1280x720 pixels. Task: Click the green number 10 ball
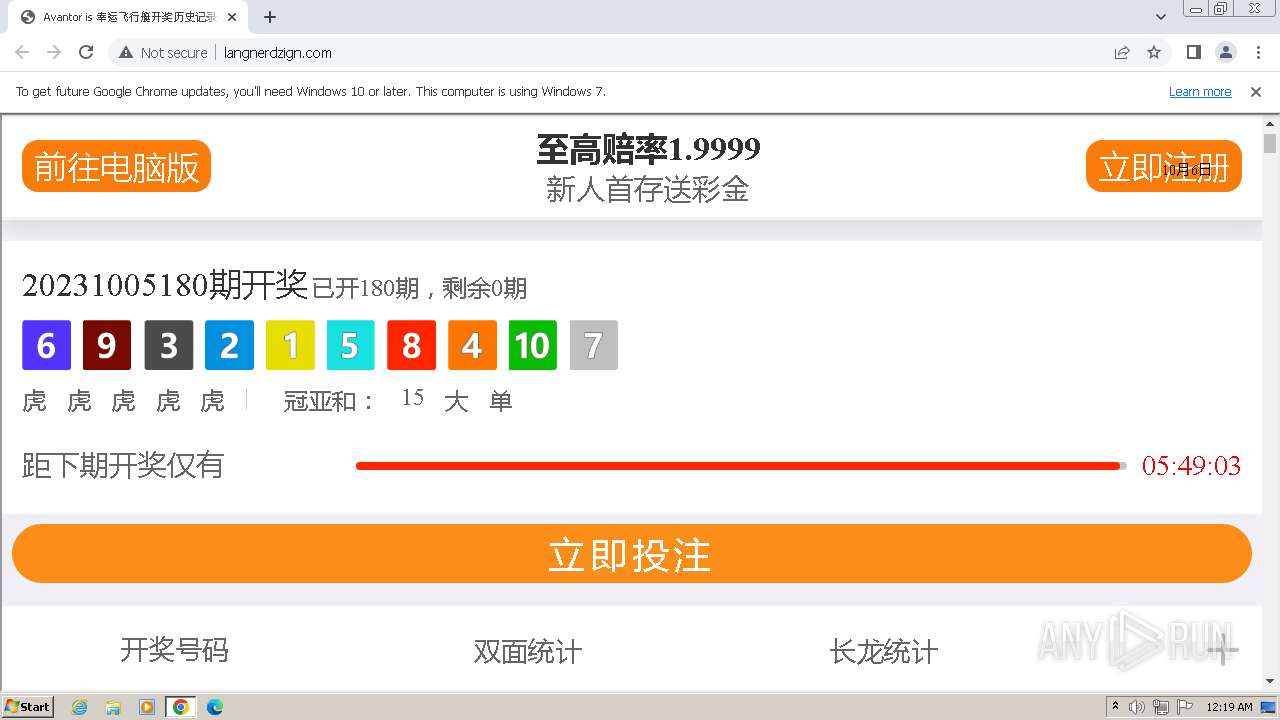[533, 345]
